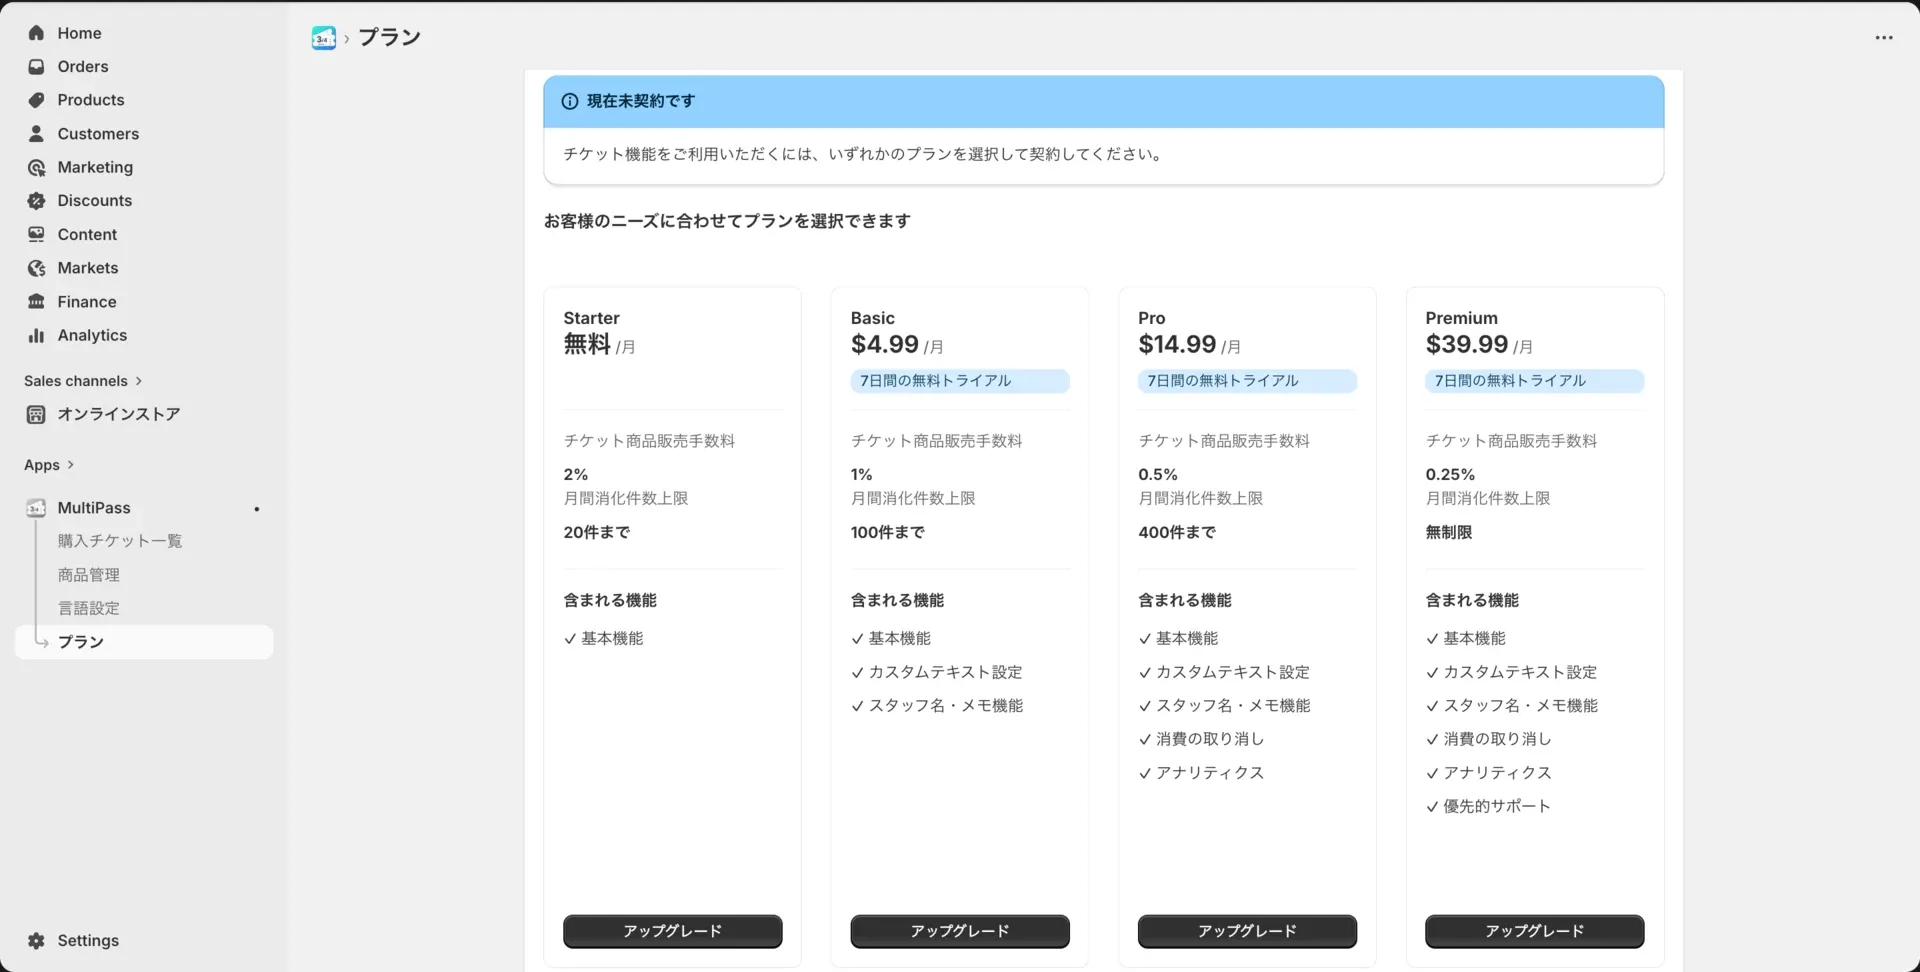Click the Content image icon
Viewport: 1920px width, 972px height.
click(36, 234)
